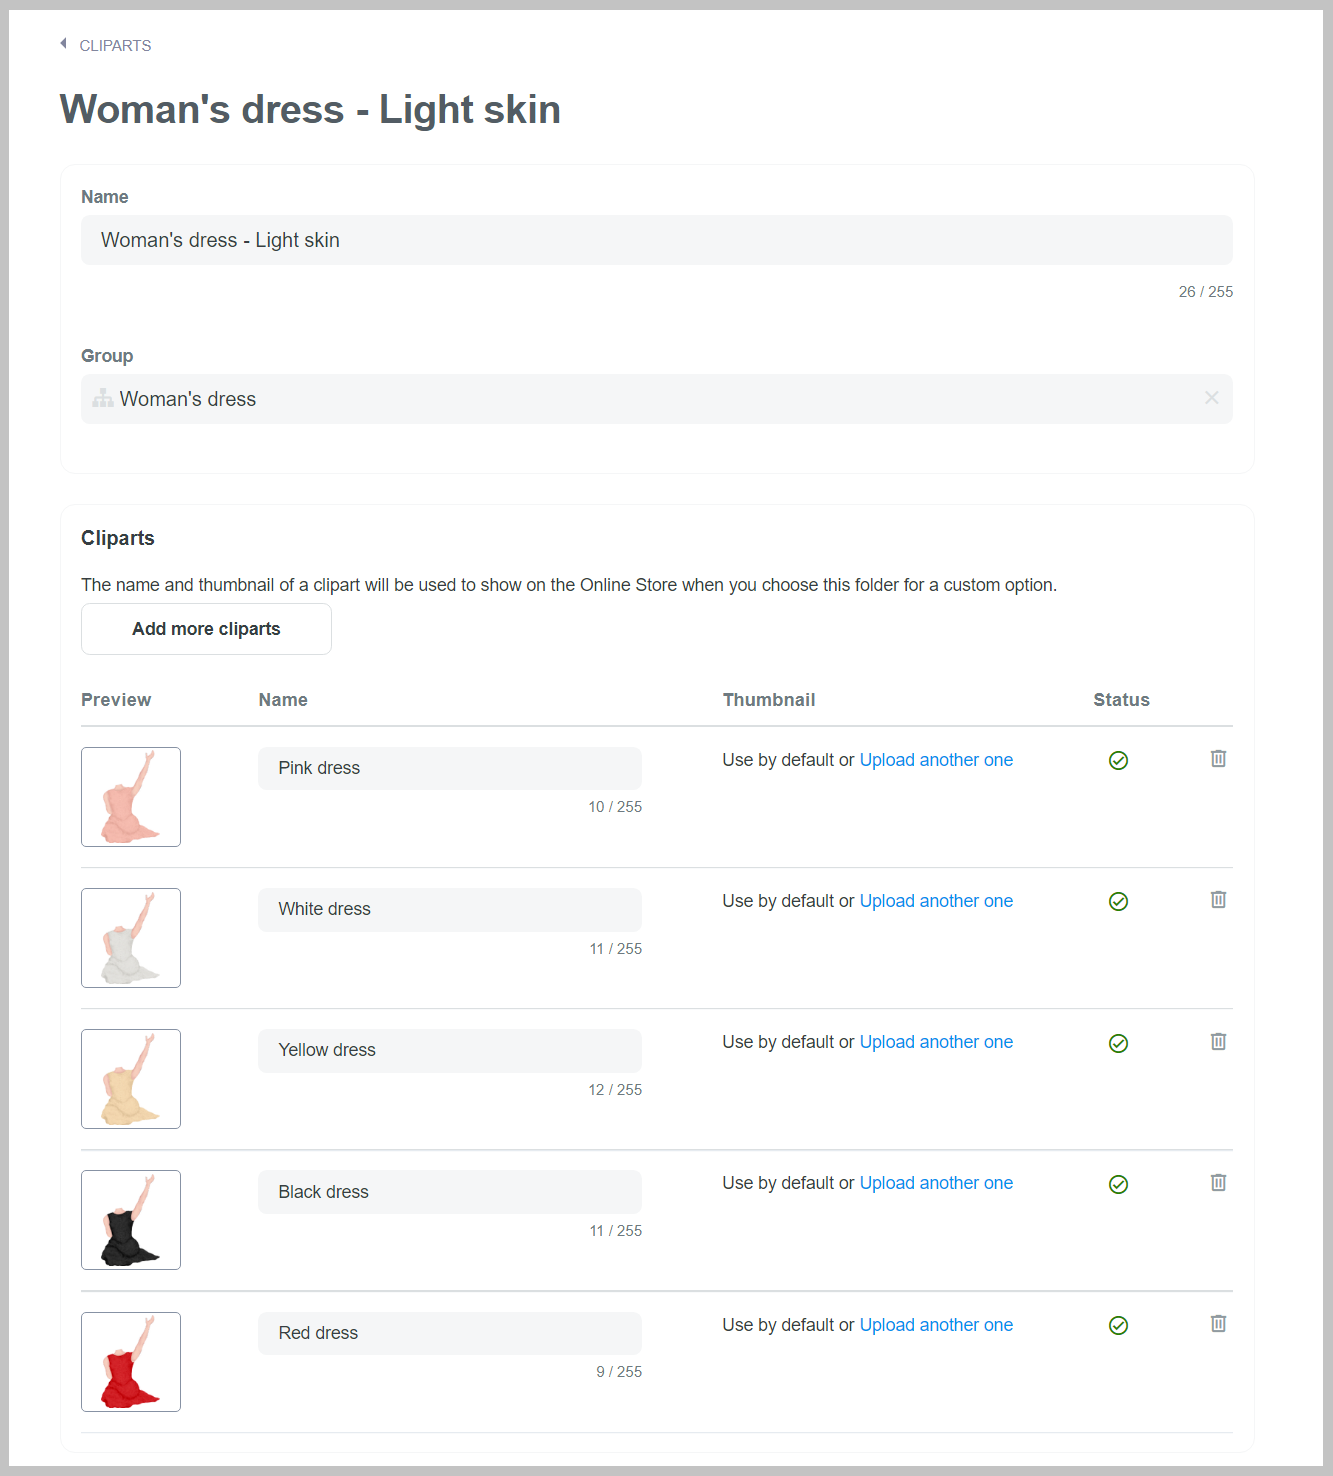Screen dimensions: 1333x1476
Task: Open the Group selector showing Woman's dress
Action: [x=656, y=399]
